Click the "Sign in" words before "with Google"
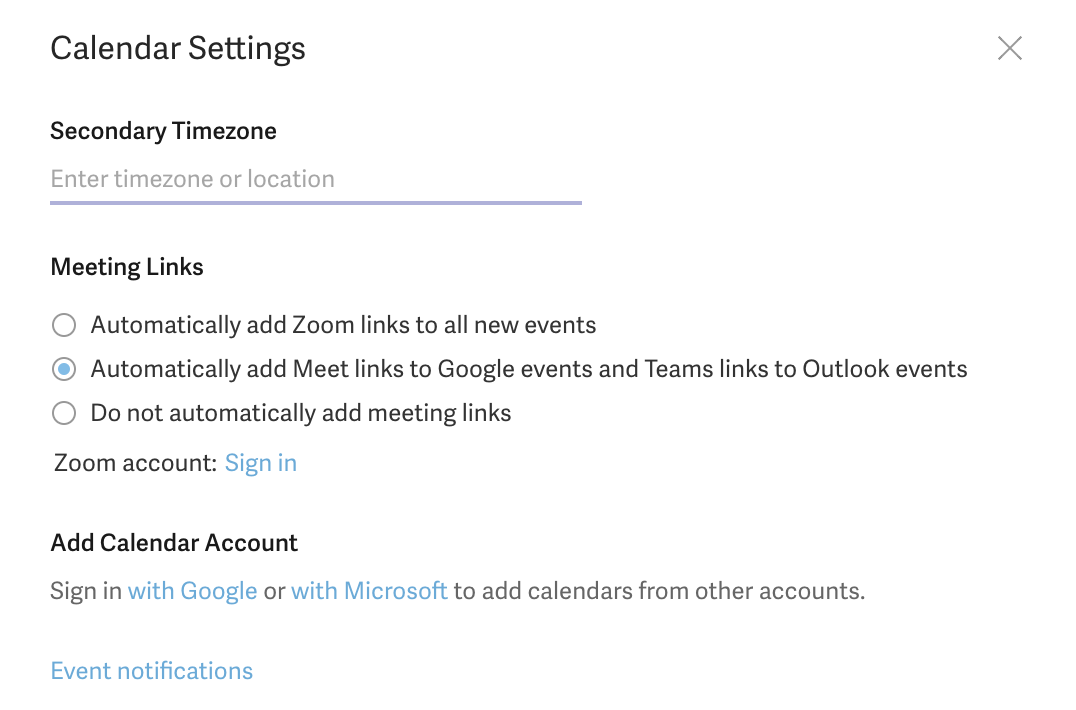The image size is (1076, 710). pos(86,591)
